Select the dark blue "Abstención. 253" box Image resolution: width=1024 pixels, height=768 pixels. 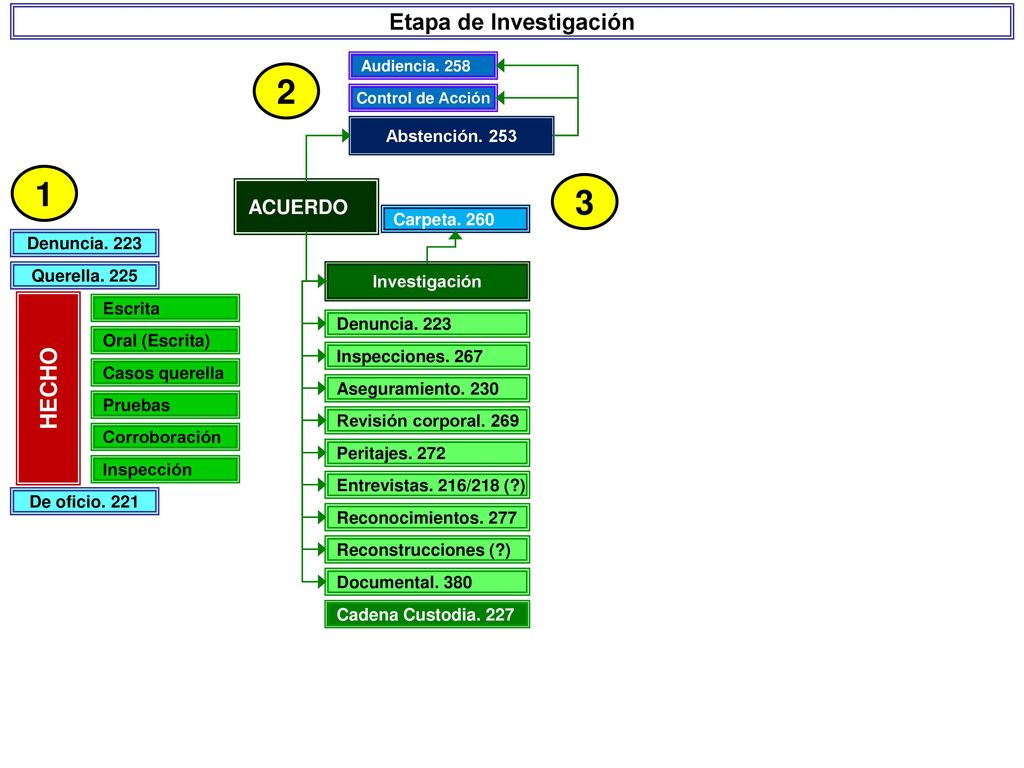(451, 136)
